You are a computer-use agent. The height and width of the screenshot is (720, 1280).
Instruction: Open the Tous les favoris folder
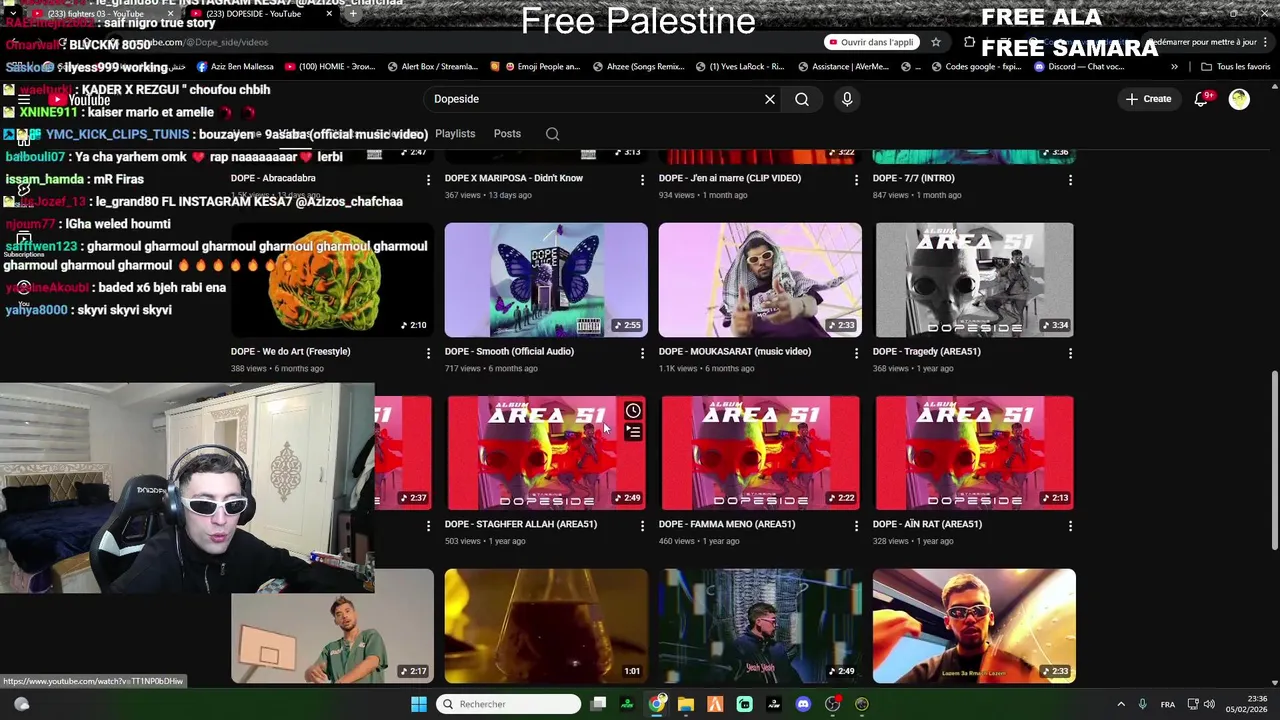[1236, 67]
